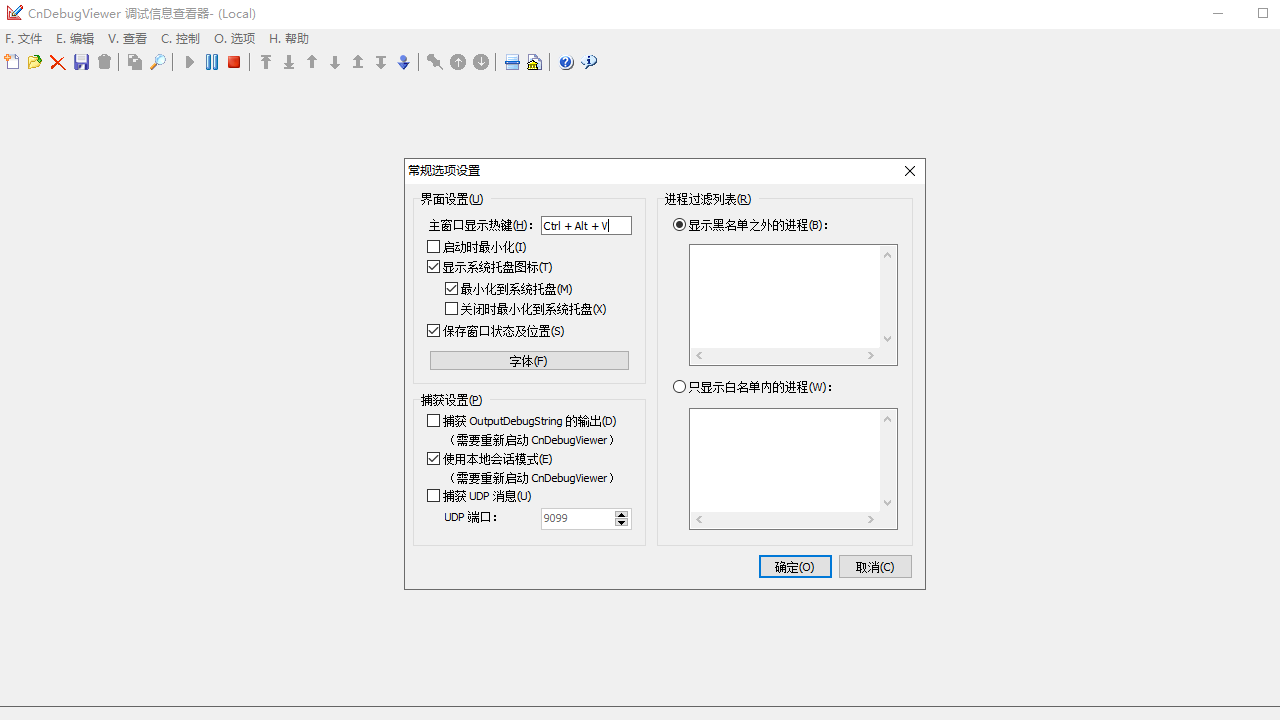This screenshot has width=1280, height=720.
Task: Click the 字体(F) font button
Action: [x=529, y=361]
